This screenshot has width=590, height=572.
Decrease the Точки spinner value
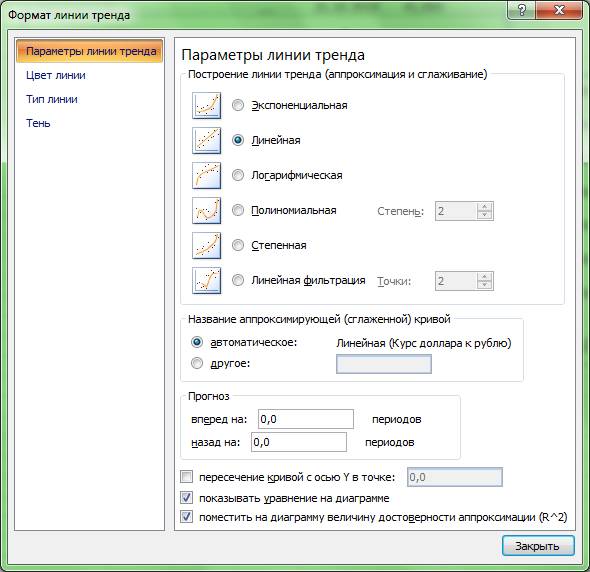(x=485, y=285)
